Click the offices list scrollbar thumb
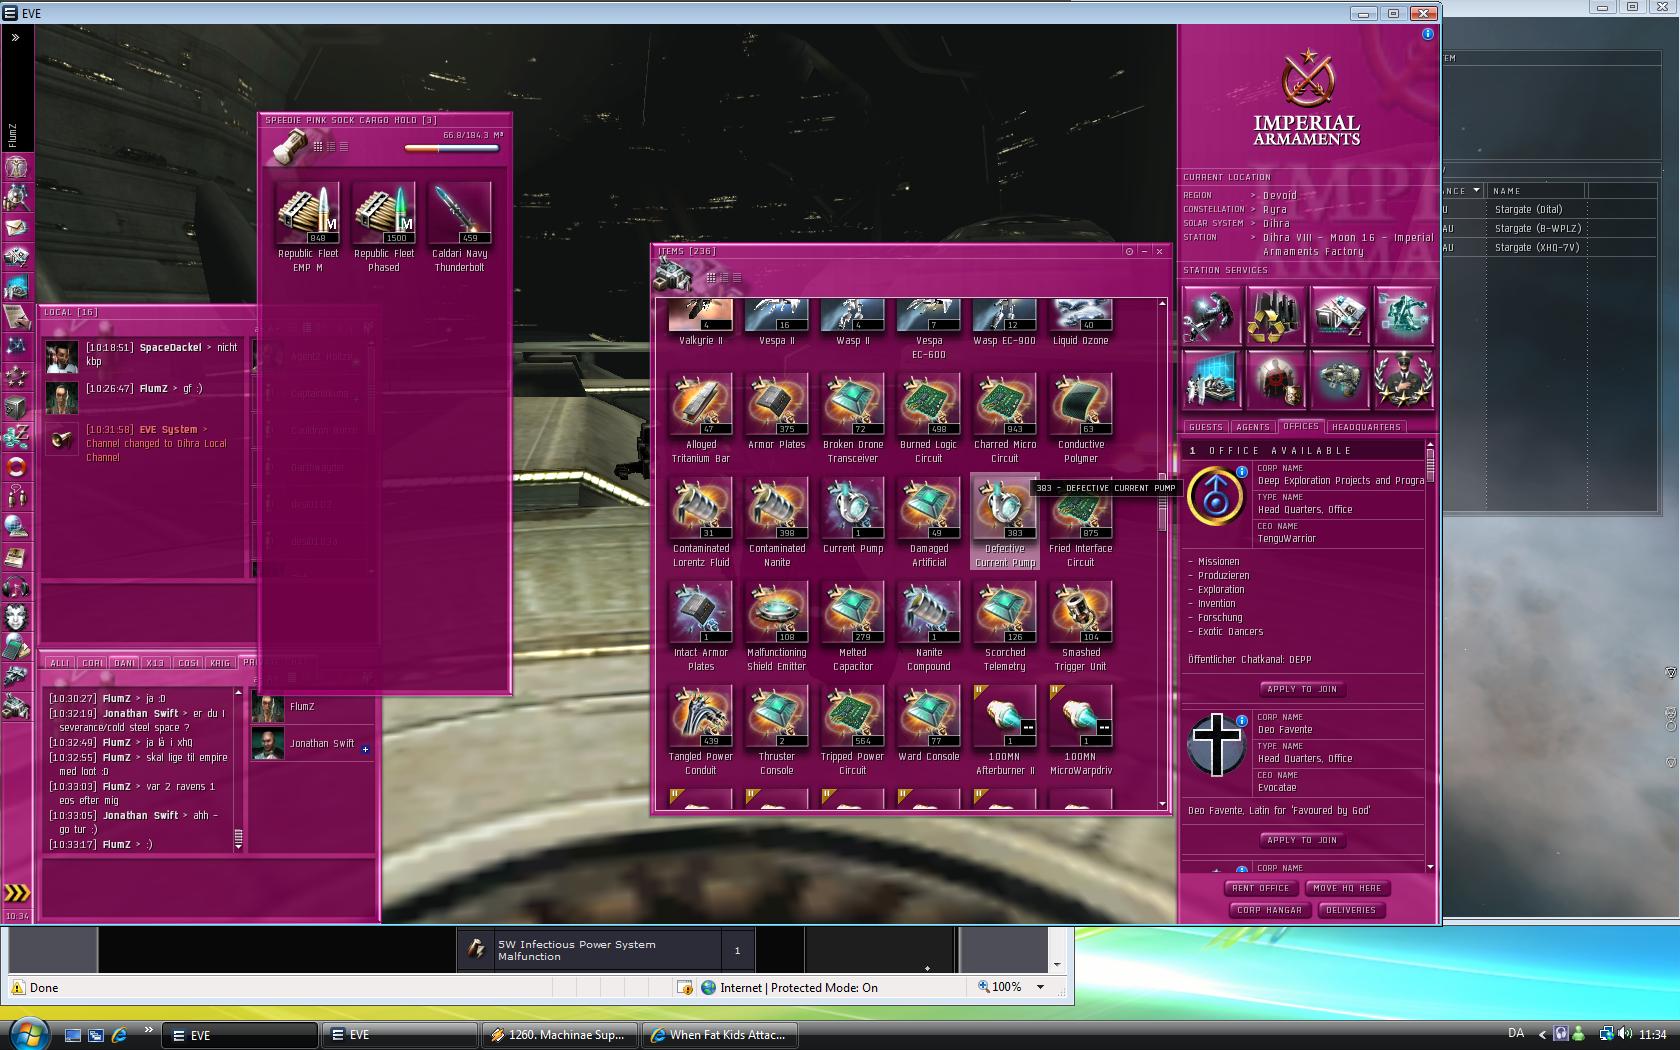This screenshot has width=1680, height=1050. [1430, 464]
